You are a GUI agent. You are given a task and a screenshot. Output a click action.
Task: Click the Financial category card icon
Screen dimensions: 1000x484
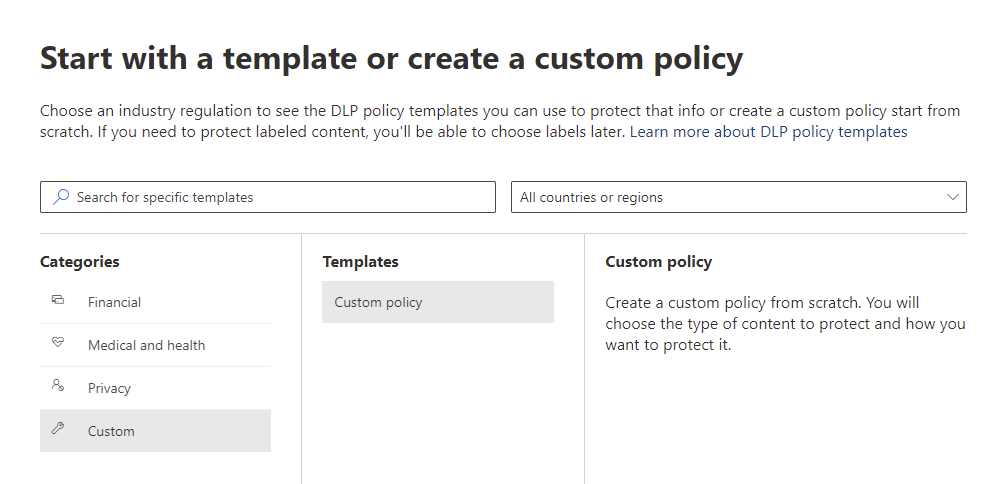coord(57,301)
